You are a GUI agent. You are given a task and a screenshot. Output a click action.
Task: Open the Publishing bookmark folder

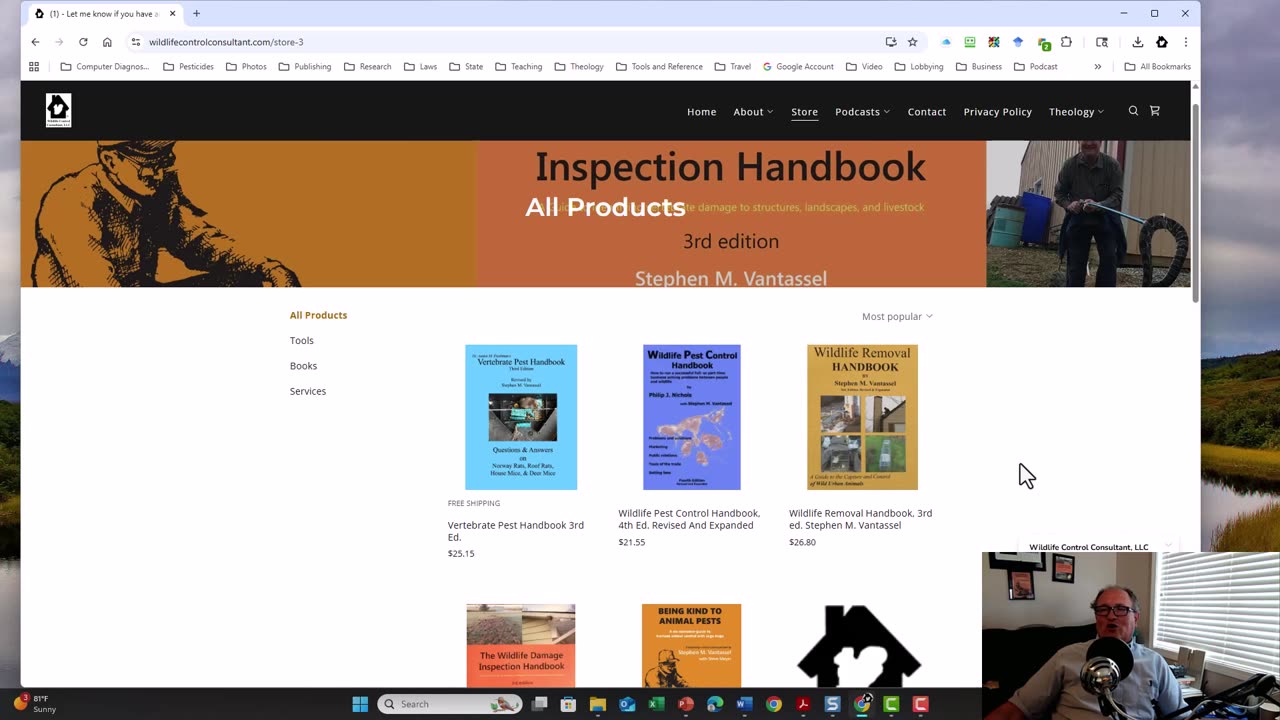pyautogui.click(x=305, y=67)
